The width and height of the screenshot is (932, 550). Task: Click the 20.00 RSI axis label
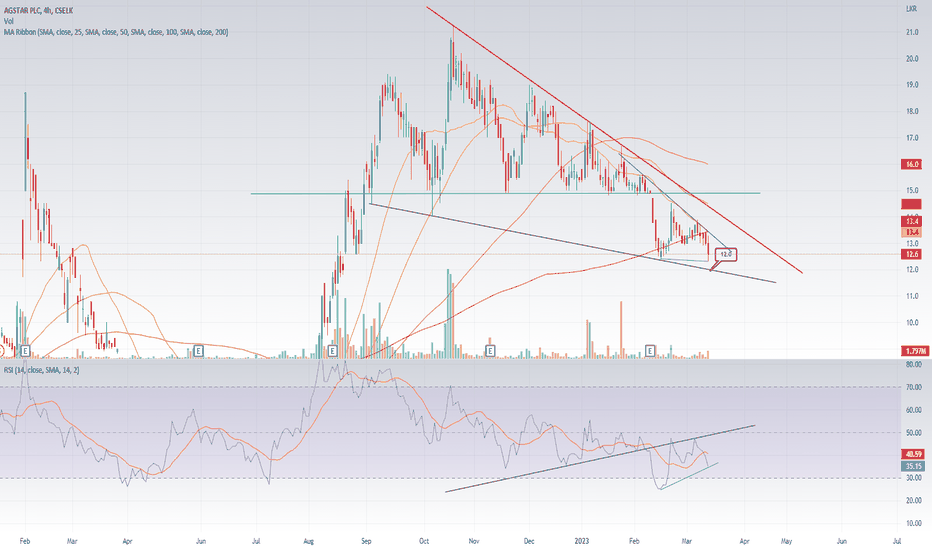(x=914, y=501)
